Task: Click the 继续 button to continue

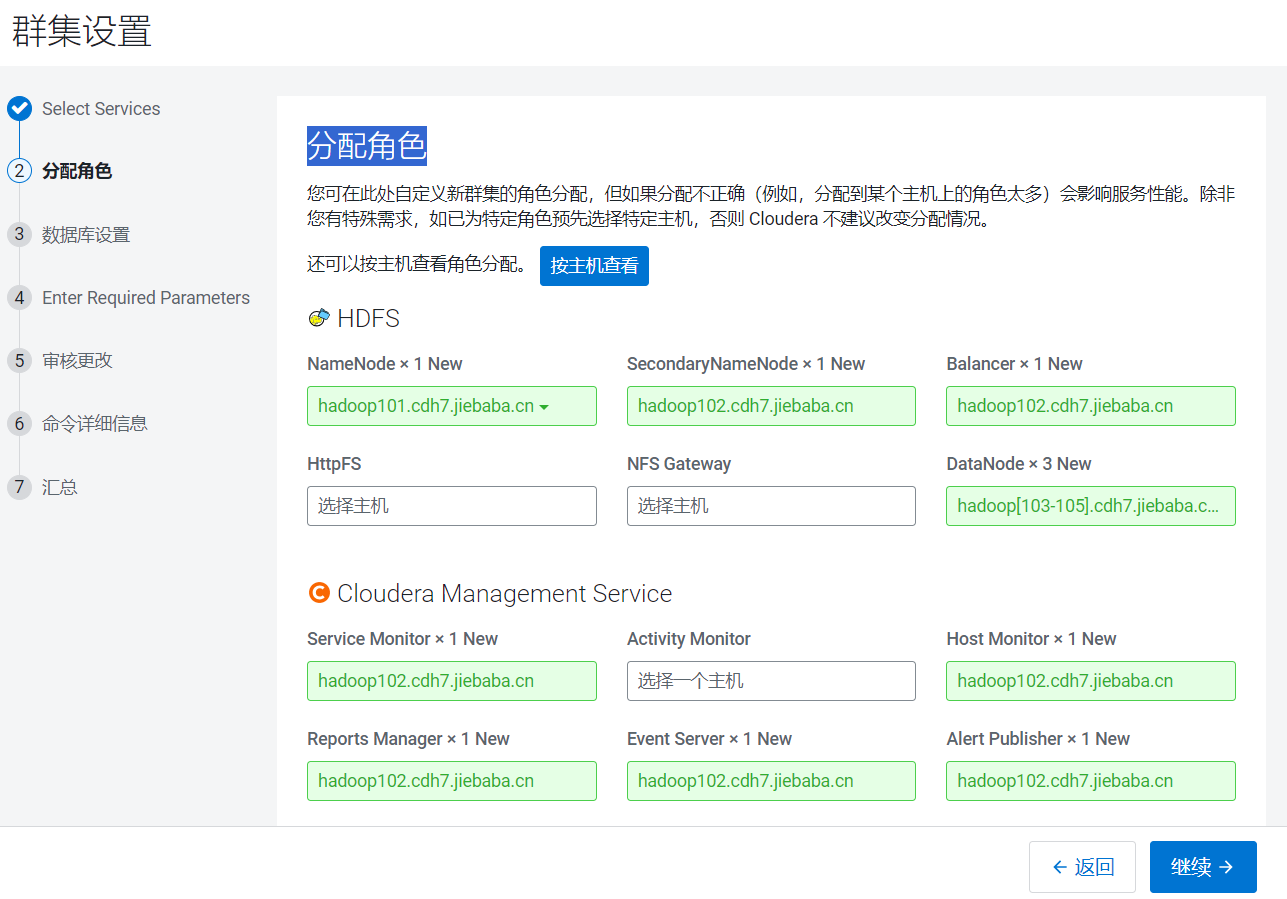Action: [x=1203, y=867]
